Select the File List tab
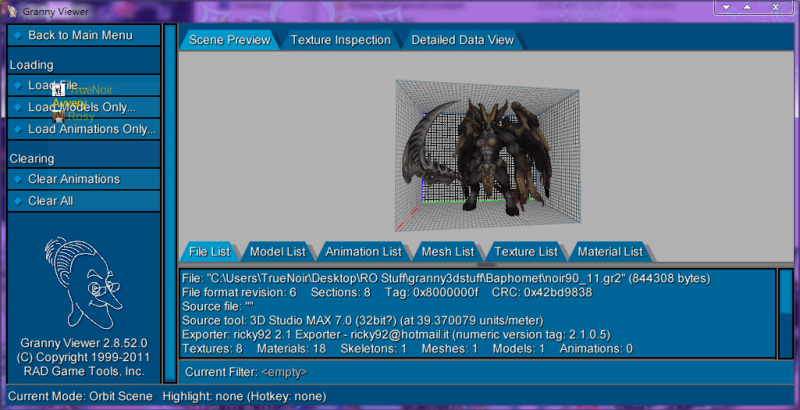 point(209,251)
